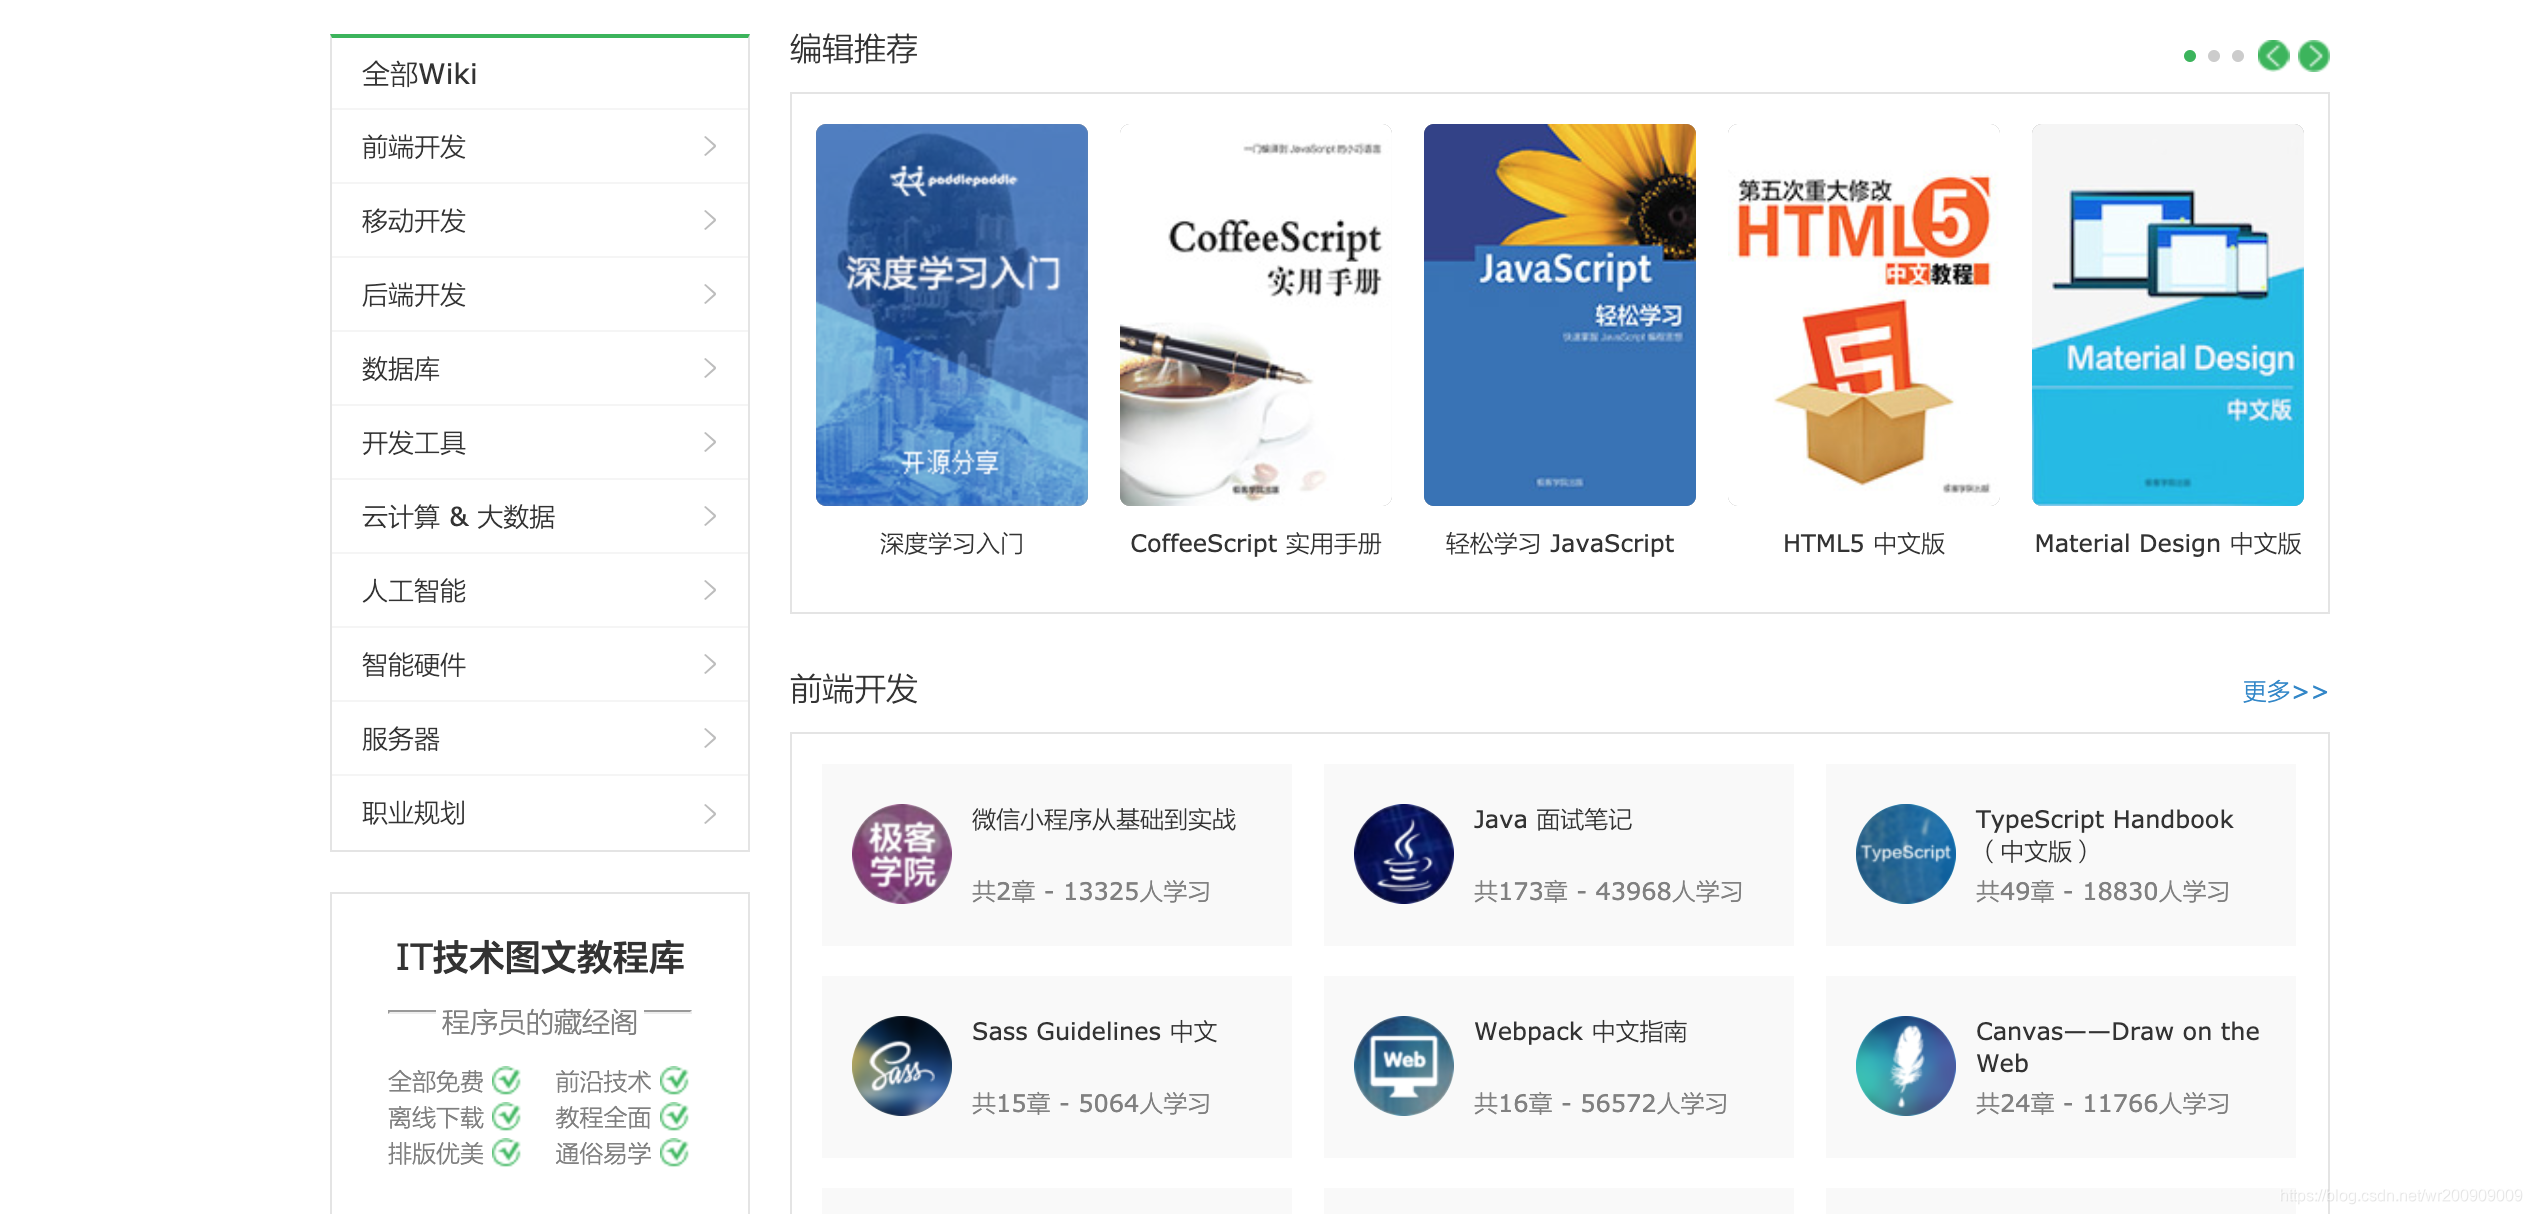Click the Java coffee cup icon
Screen dimensions: 2532x1214
[x=1404, y=854]
